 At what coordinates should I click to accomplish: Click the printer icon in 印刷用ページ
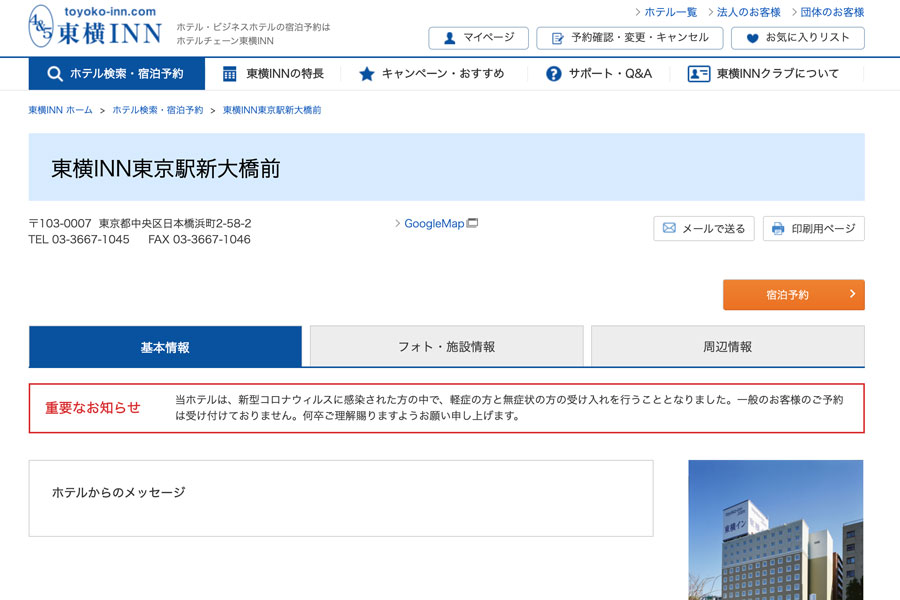[x=778, y=229]
